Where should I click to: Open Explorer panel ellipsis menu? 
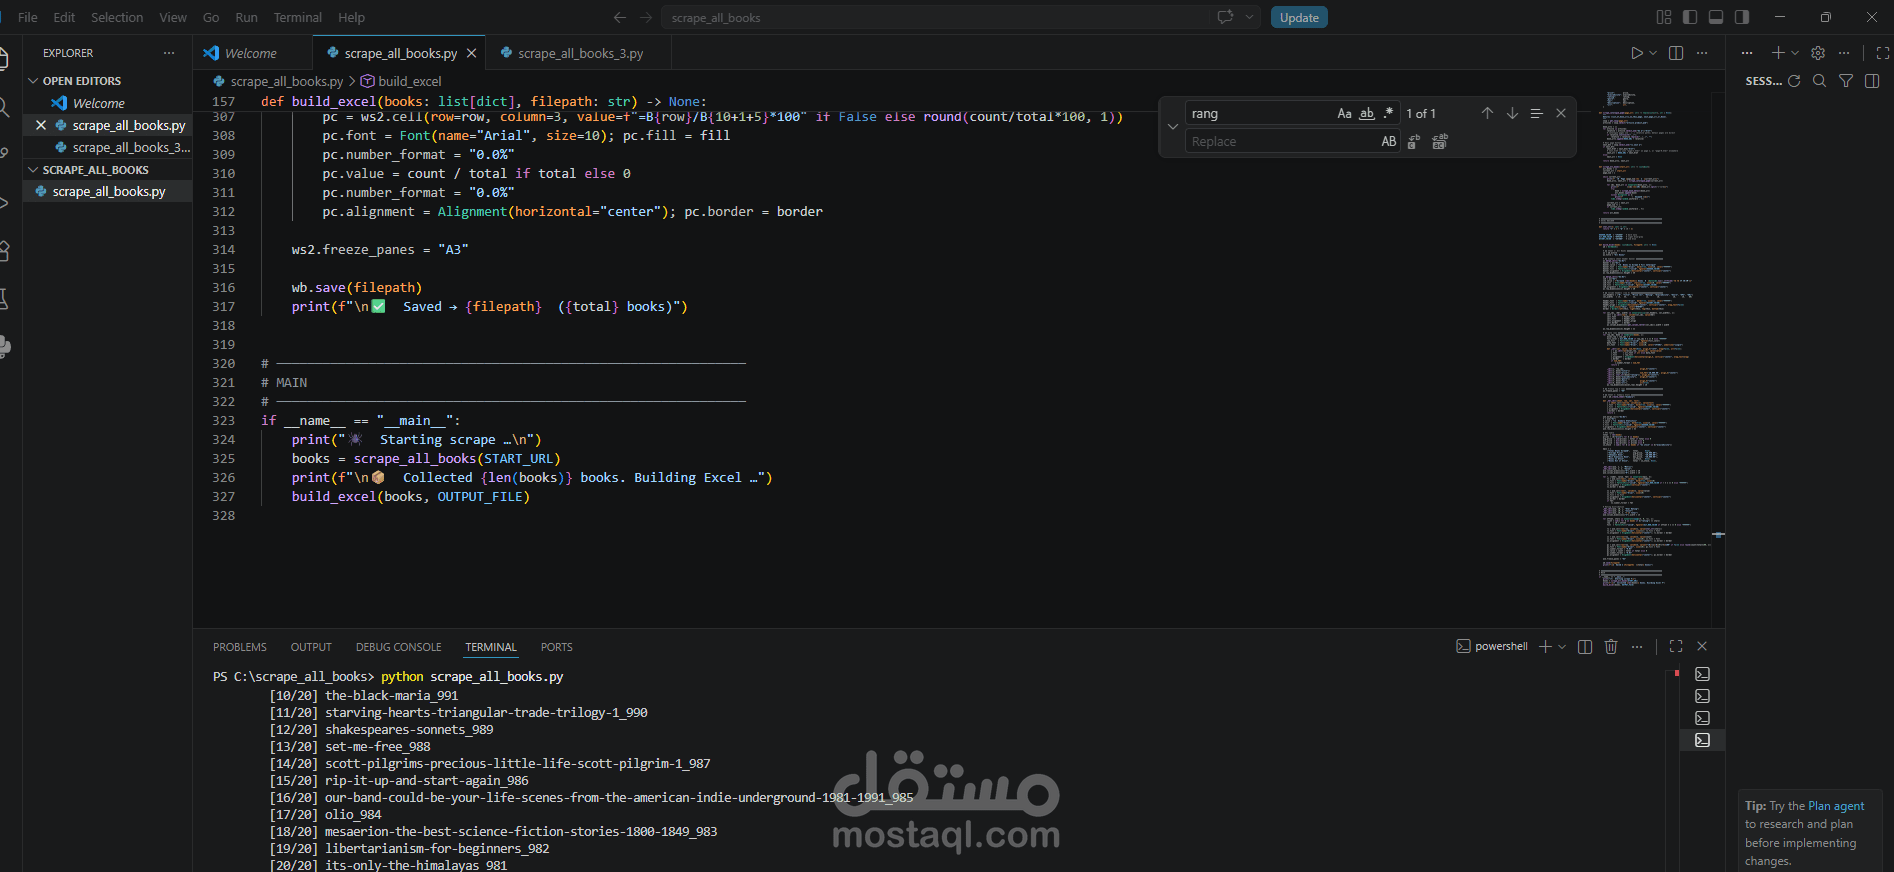coord(169,53)
